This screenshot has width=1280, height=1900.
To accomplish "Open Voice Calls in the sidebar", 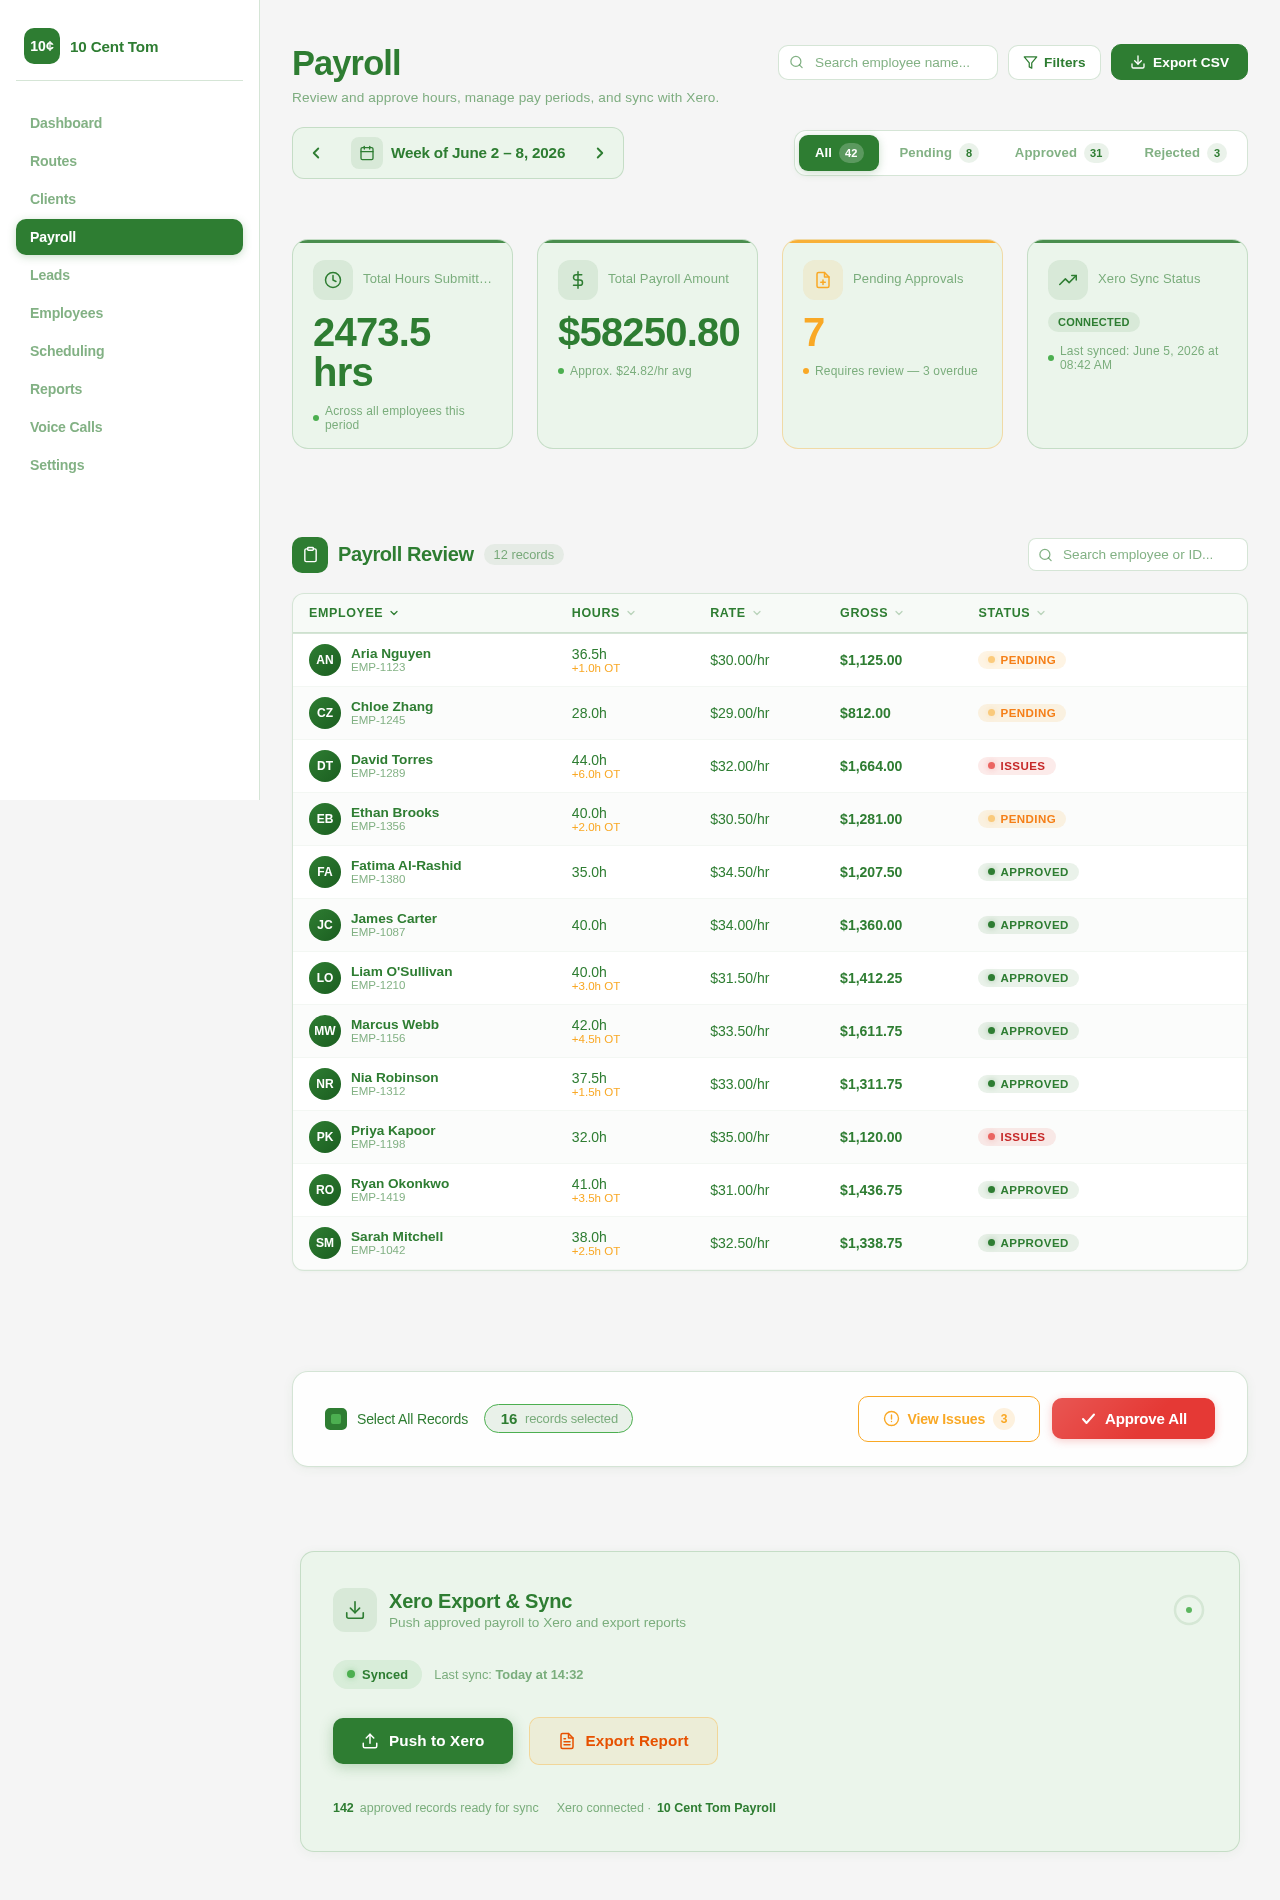I will tap(129, 427).
